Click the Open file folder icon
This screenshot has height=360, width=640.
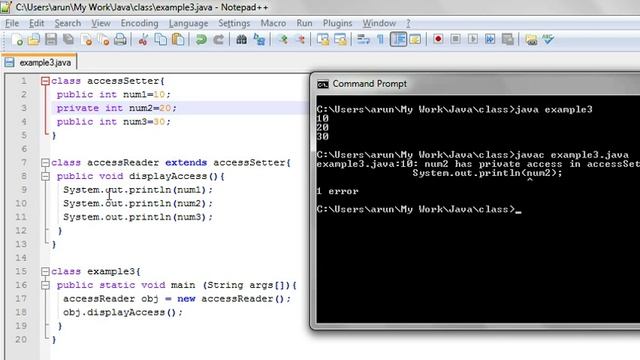(x=34, y=40)
